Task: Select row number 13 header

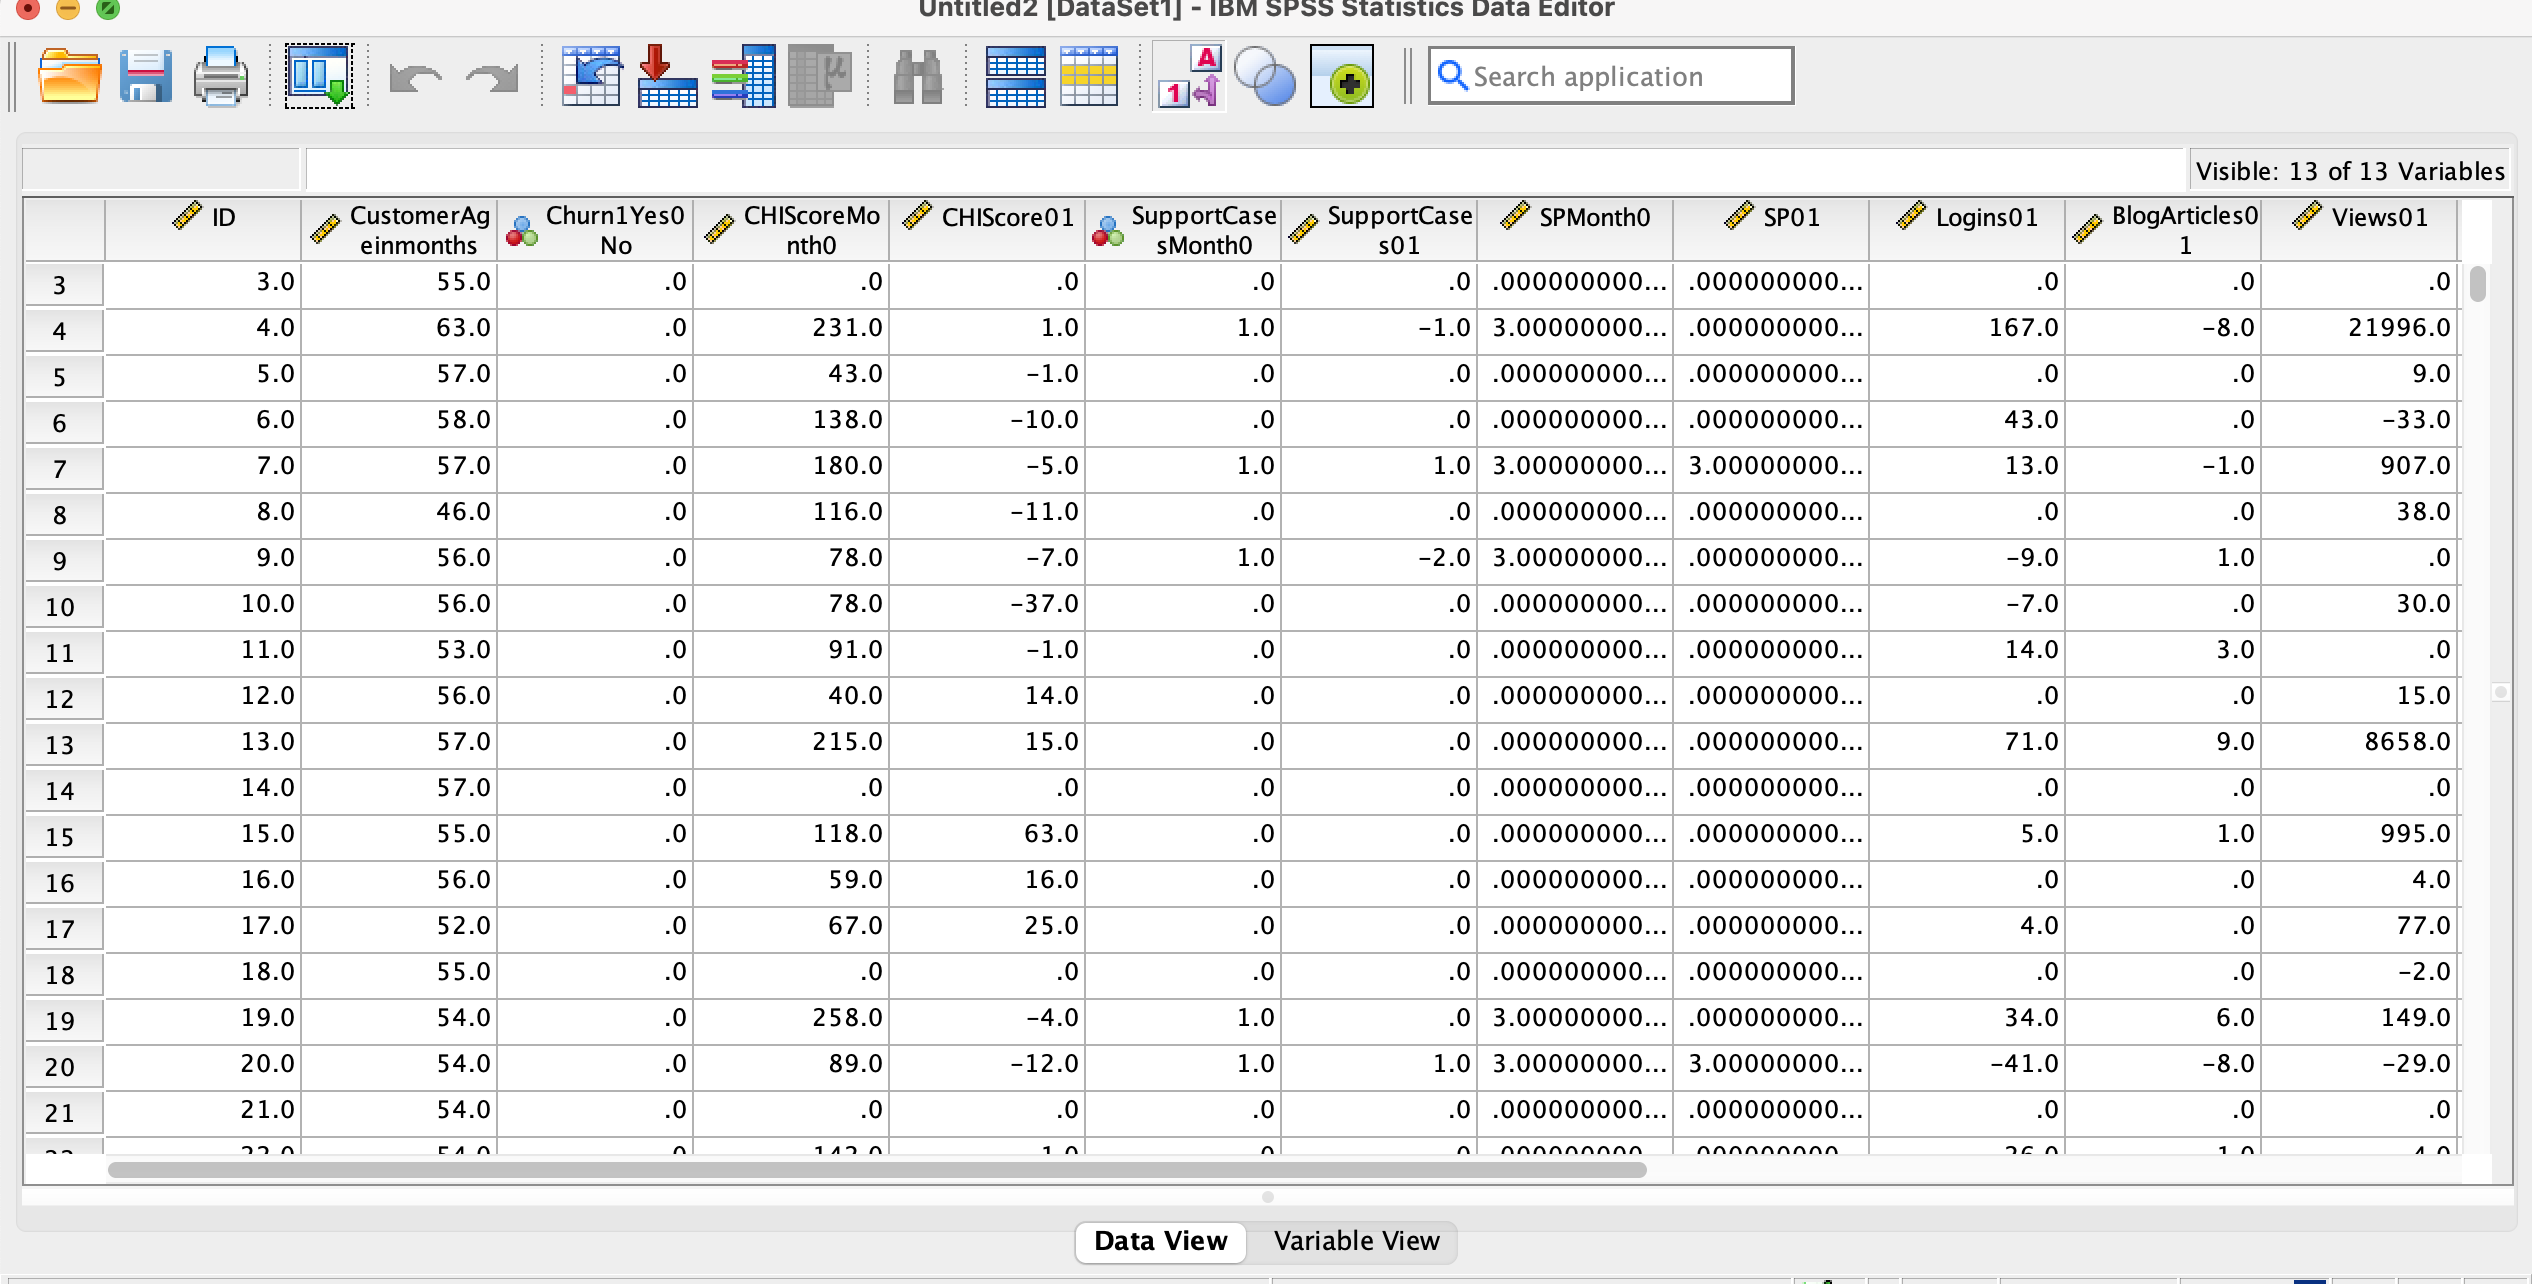Action: coord(61,744)
